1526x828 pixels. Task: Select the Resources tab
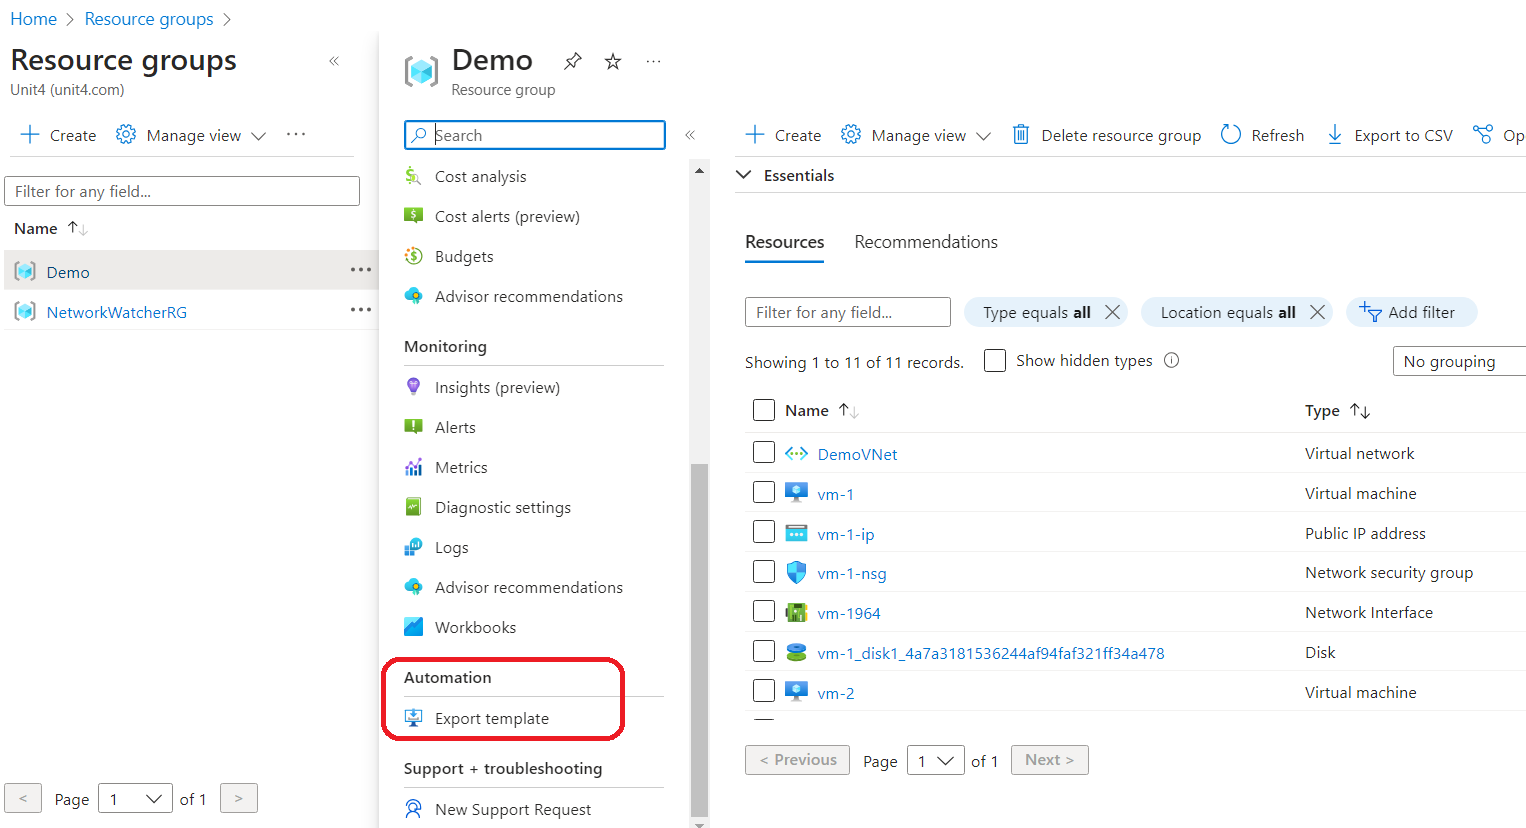[x=785, y=242]
